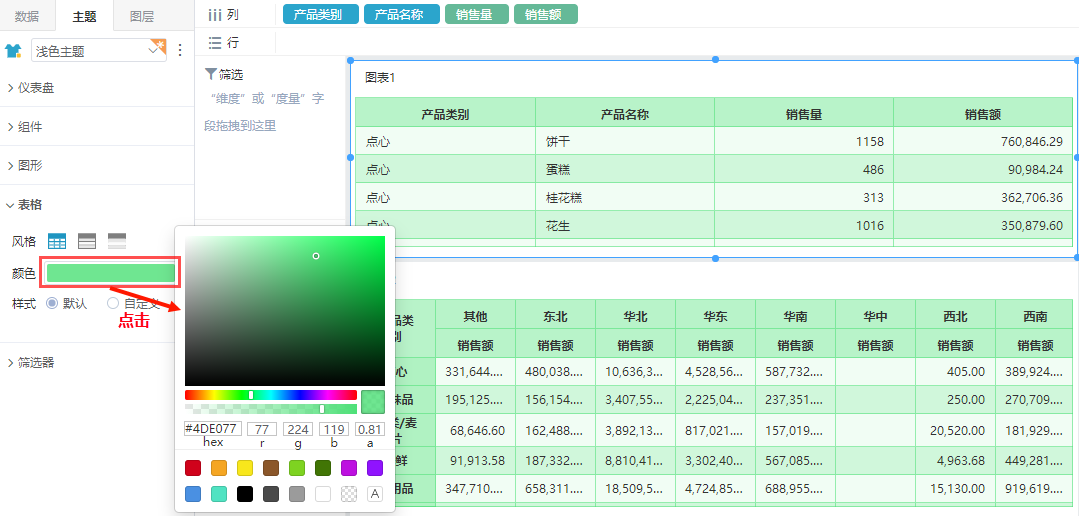Click the 产品类别 column field pill
This screenshot has width=1079, height=516.
click(321, 14)
